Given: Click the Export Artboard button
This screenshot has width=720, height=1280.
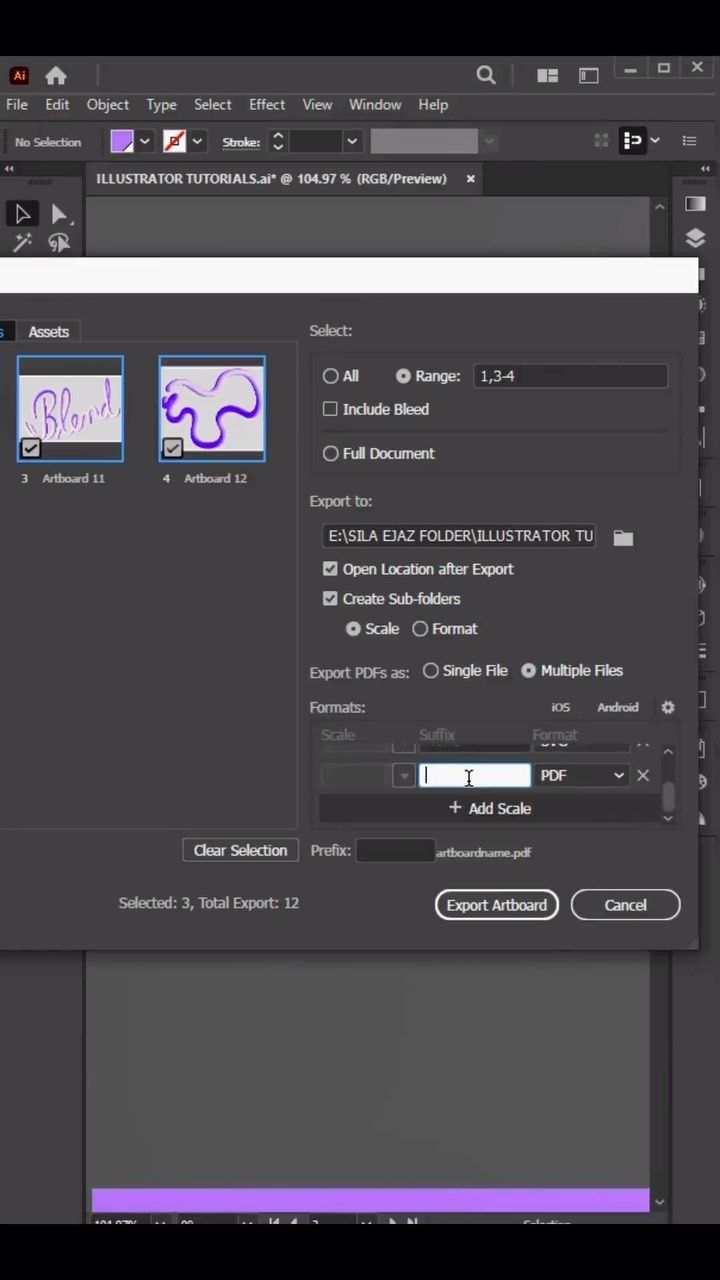Looking at the screenshot, I should (x=497, y=905).
